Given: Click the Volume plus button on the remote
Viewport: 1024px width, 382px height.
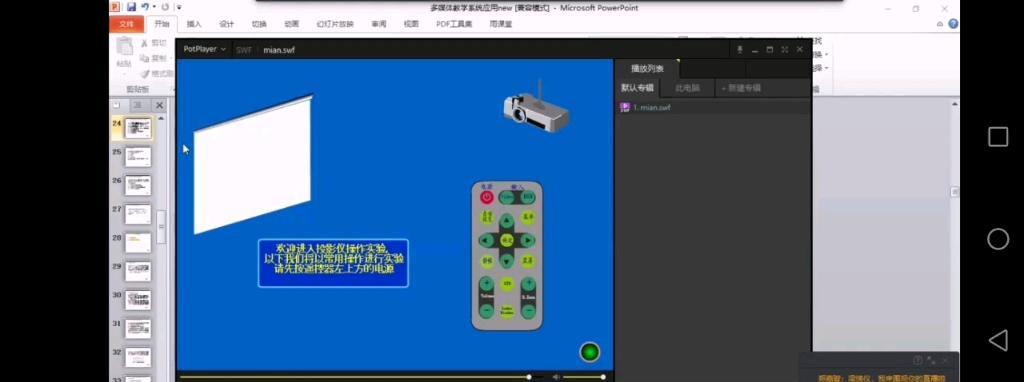Looking at the screenshot, I should (487, 284).
